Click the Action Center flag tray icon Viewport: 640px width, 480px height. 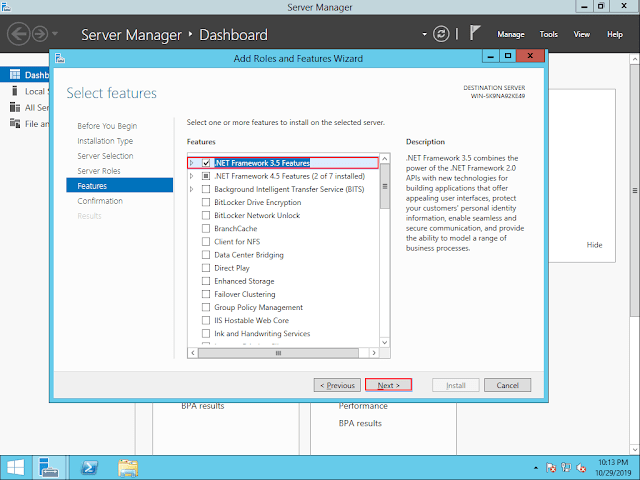click(551, 468)
